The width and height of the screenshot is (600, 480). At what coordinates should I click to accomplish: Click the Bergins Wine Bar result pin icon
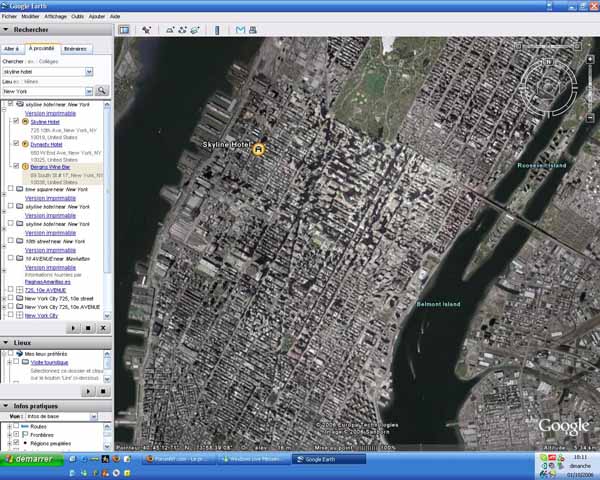25,167
